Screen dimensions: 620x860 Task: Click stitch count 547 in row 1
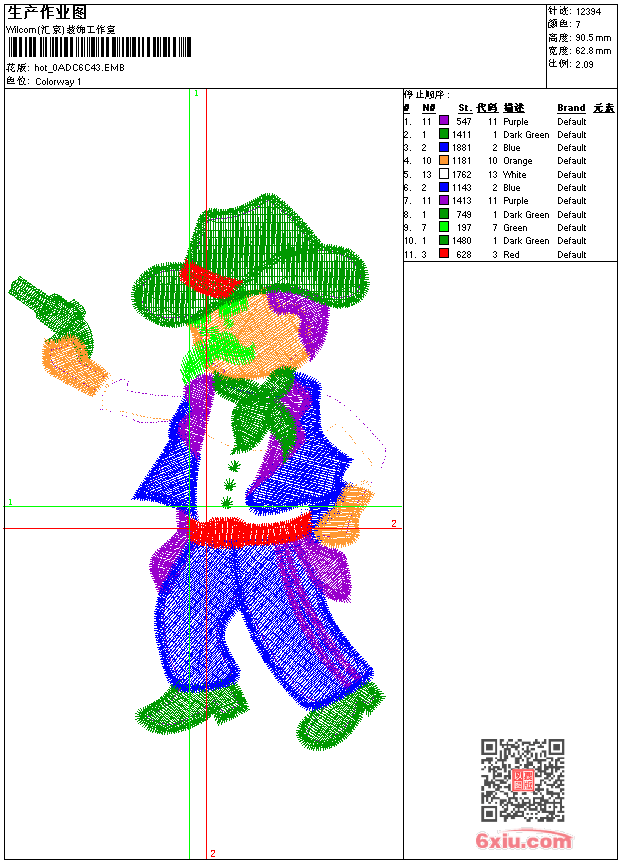tap(464, 121)
